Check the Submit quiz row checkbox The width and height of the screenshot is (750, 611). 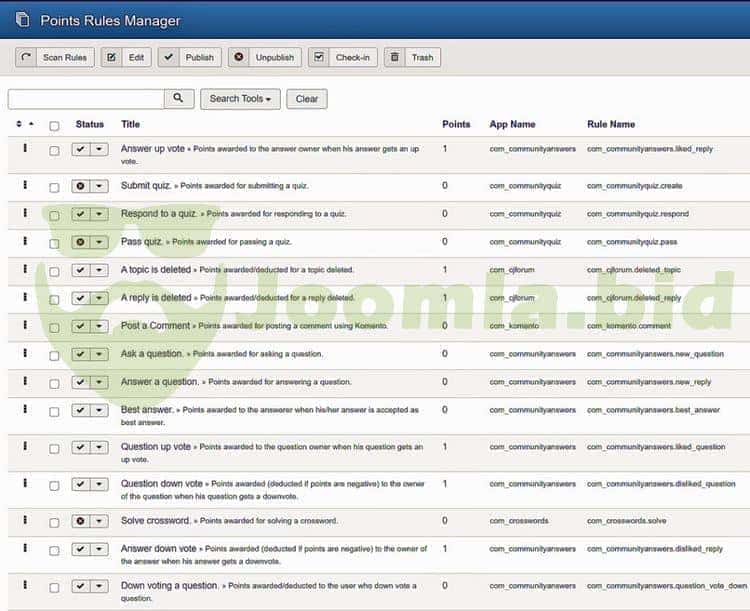click(x=54, y=188)
